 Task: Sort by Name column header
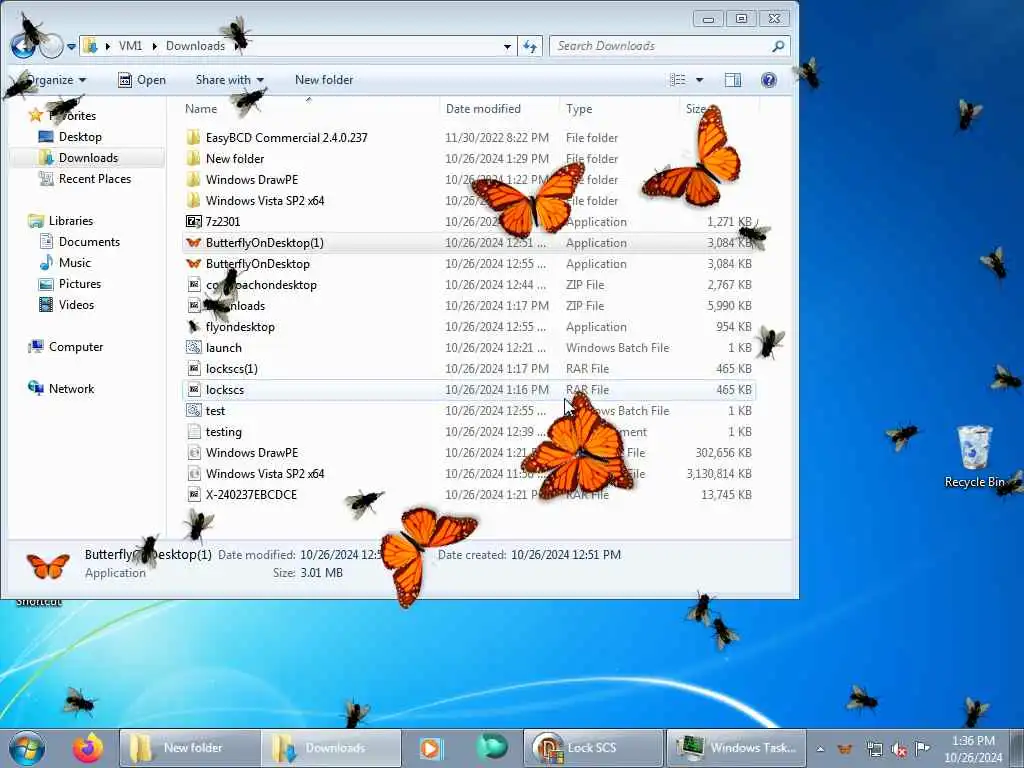pyautogui.click(x=201, y=108)
